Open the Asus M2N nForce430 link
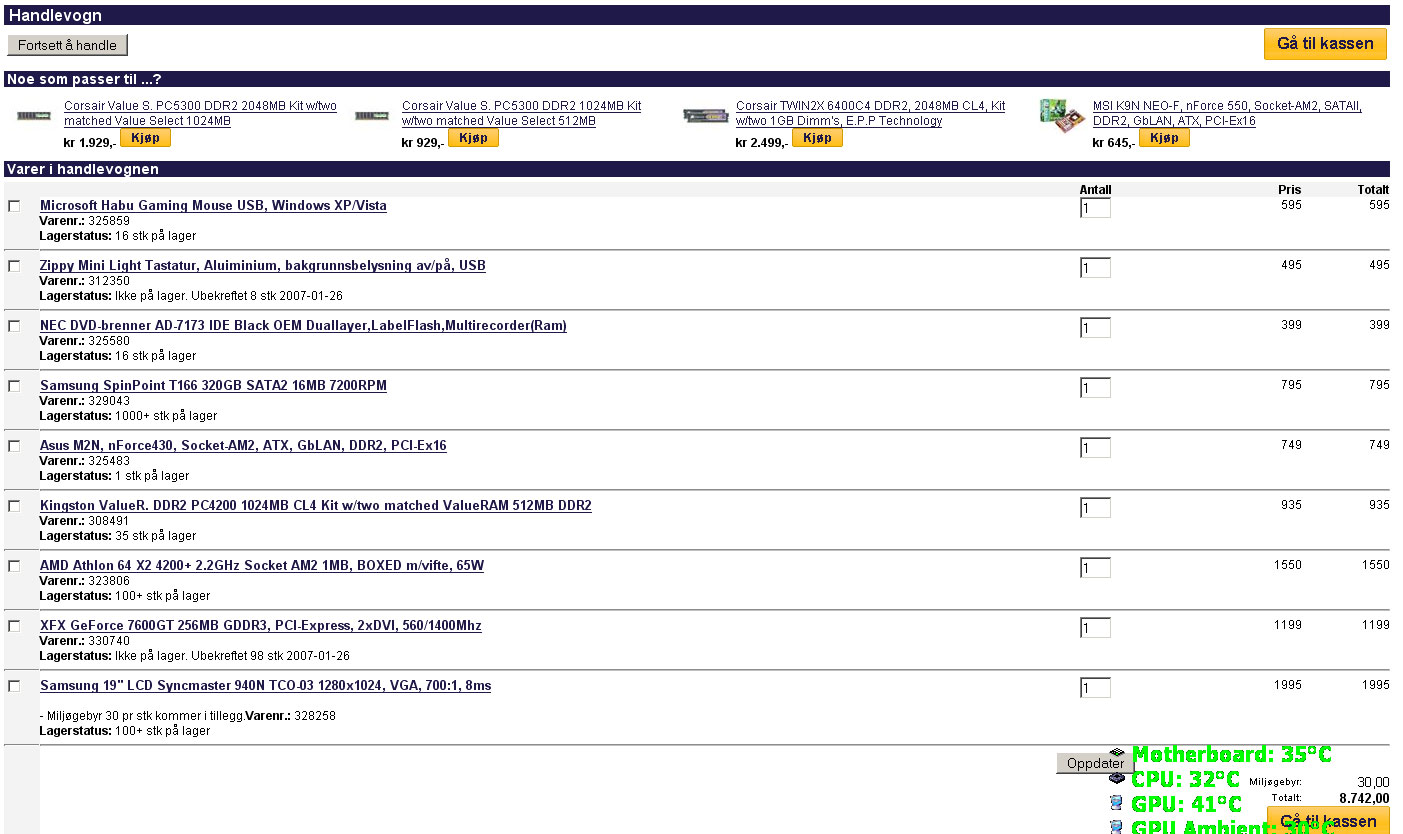Viewport: 1403px width, 834px height. coord(243,446)
